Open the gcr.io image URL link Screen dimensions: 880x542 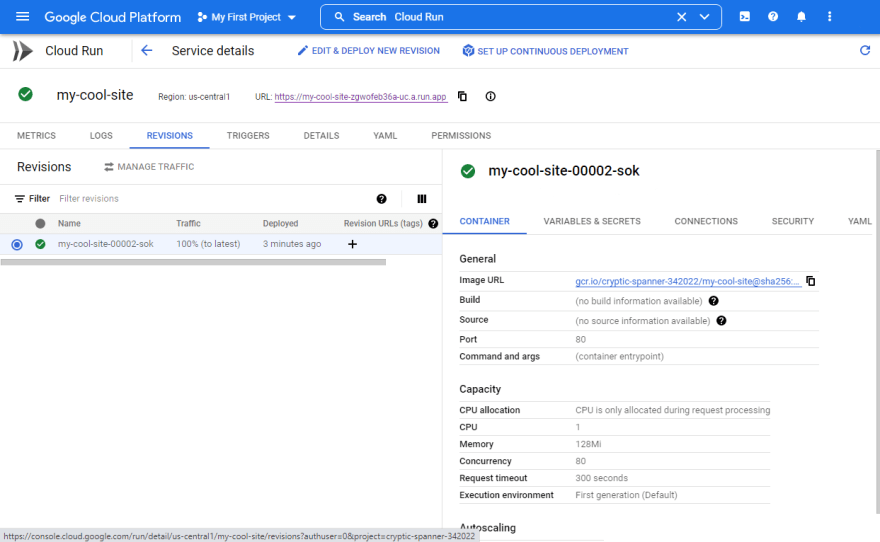coord(688,281)
